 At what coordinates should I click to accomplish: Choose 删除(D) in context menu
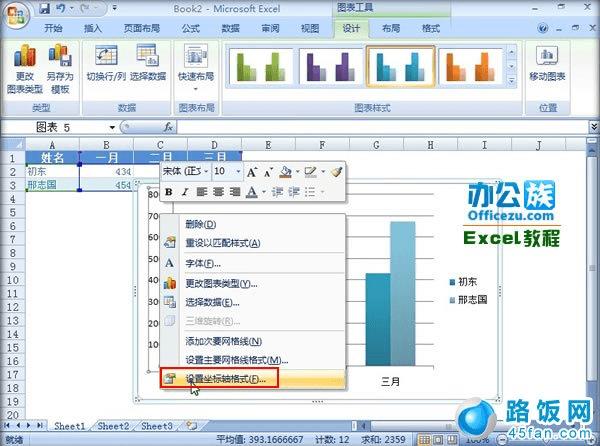[253, 224]
